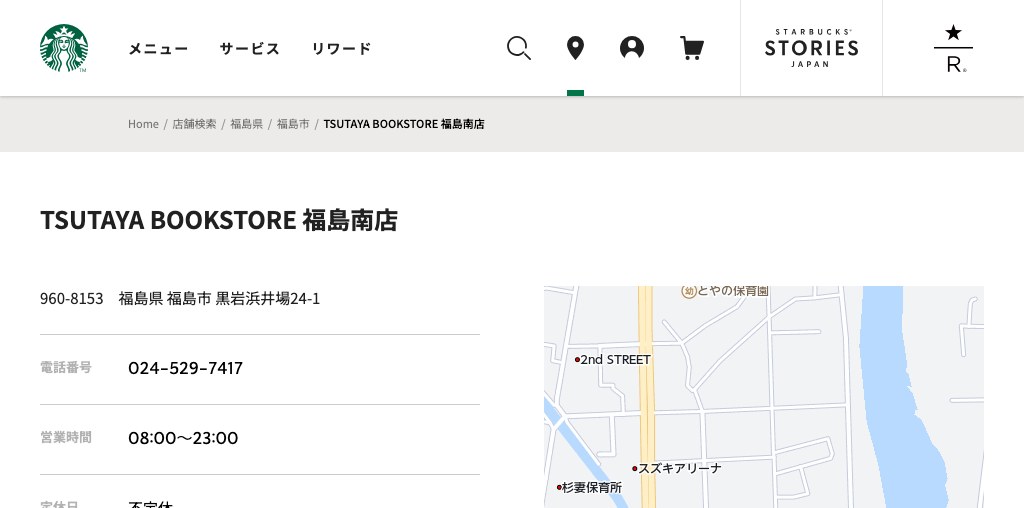This screenshot has width=1024, height=508.
Task: Click the 営業時間 label
Action: coord(66,437)
